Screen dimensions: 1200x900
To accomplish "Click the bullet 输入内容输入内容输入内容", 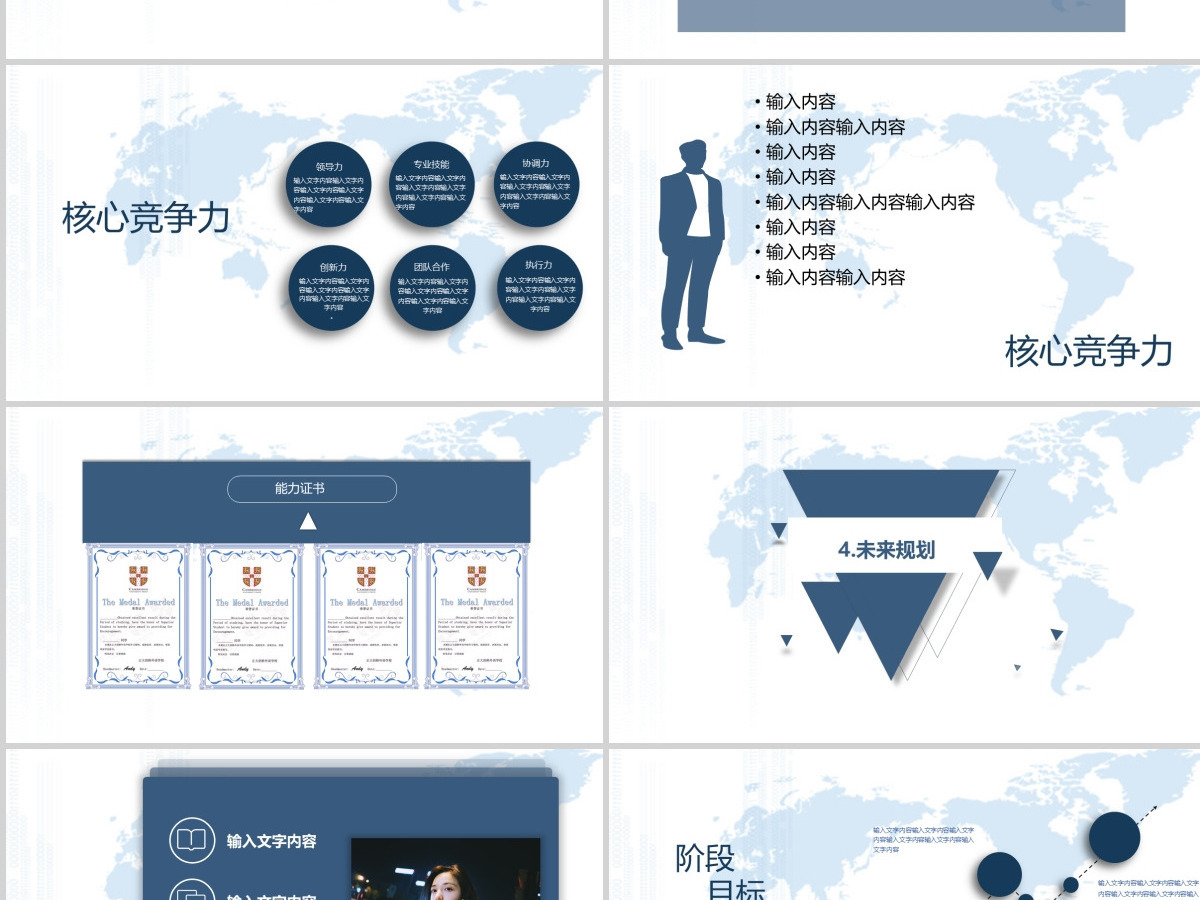I will tap(868, 202).
